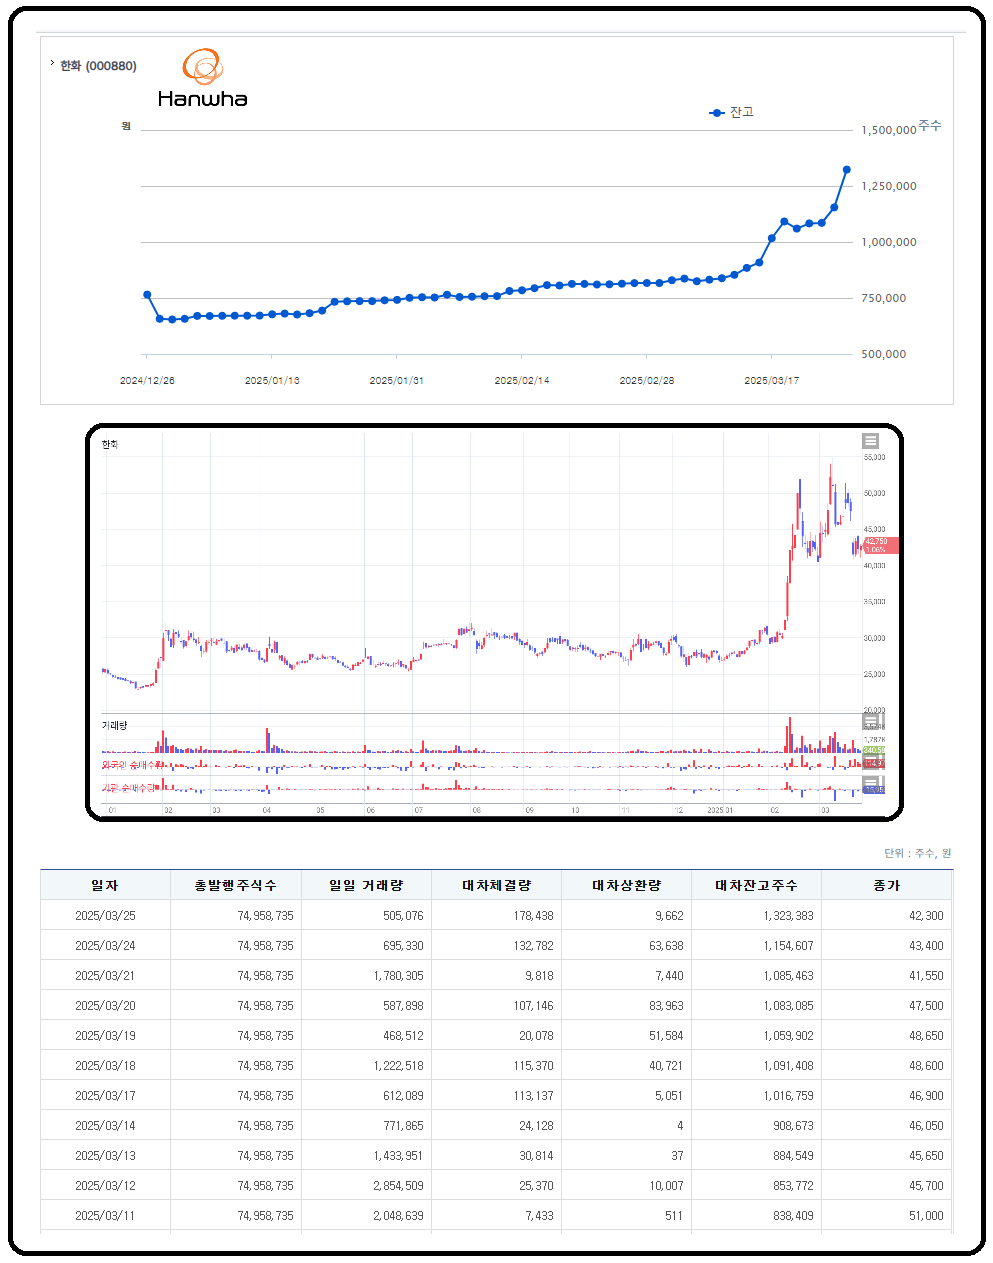Click the 잔고 legend marker icon
993x1263 pixels.
coord(716,113)
